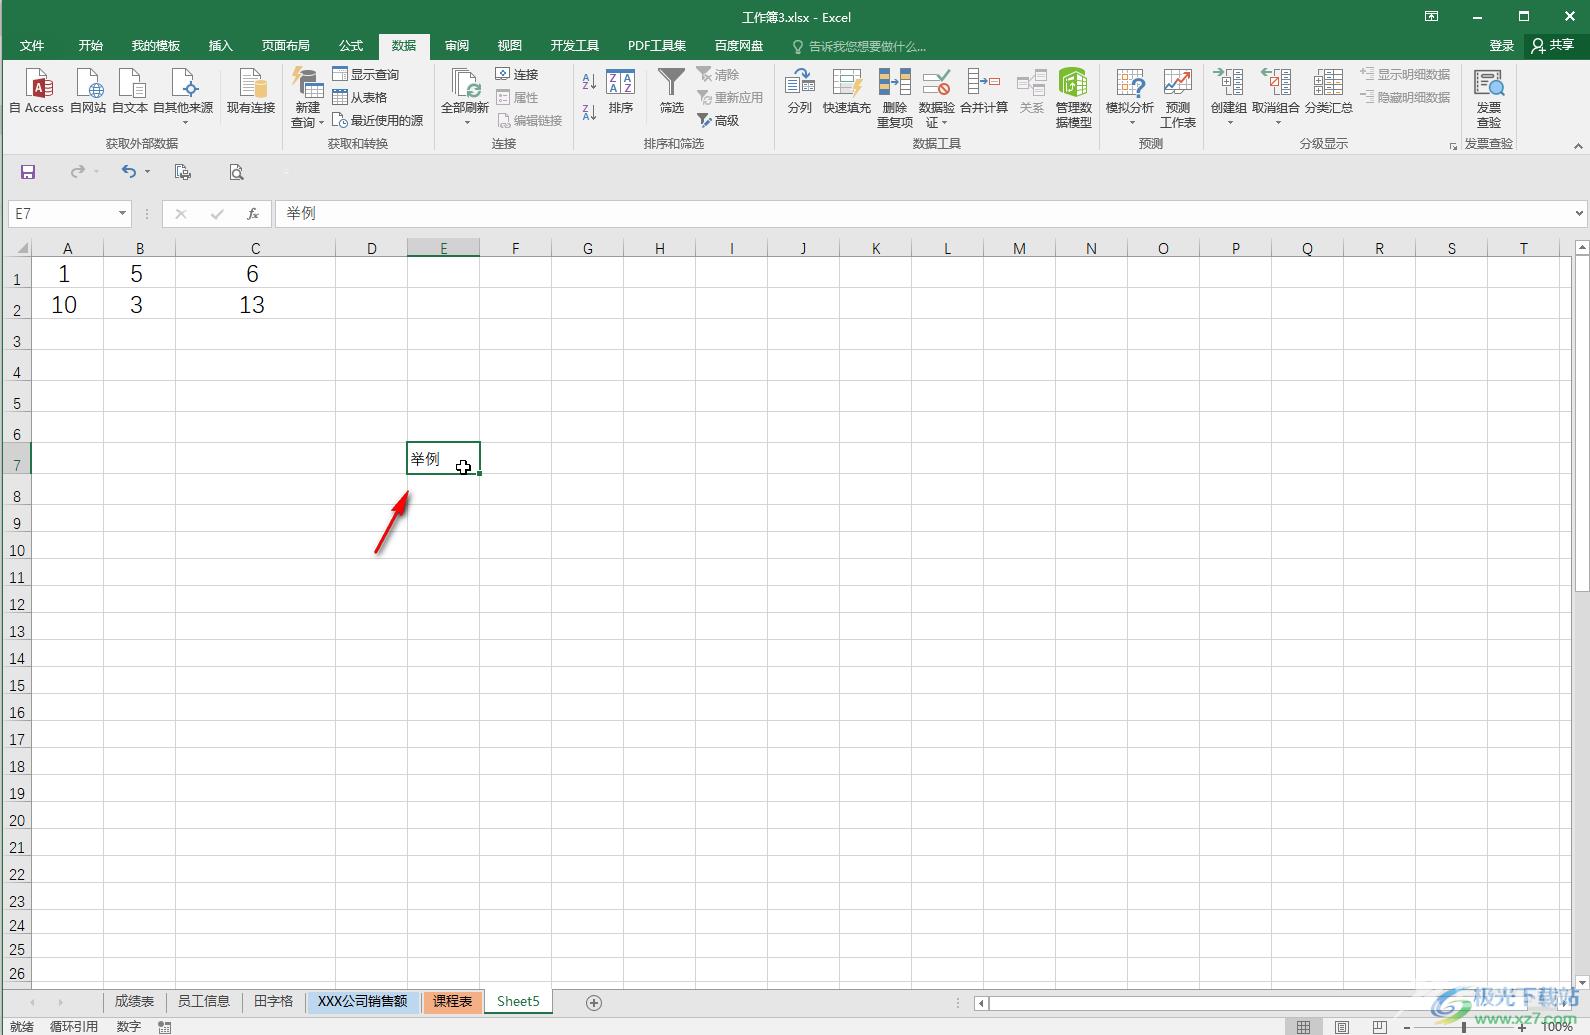The image size is (1590, 1035).
Task: Import data from Access database
Action: [37, 91]
